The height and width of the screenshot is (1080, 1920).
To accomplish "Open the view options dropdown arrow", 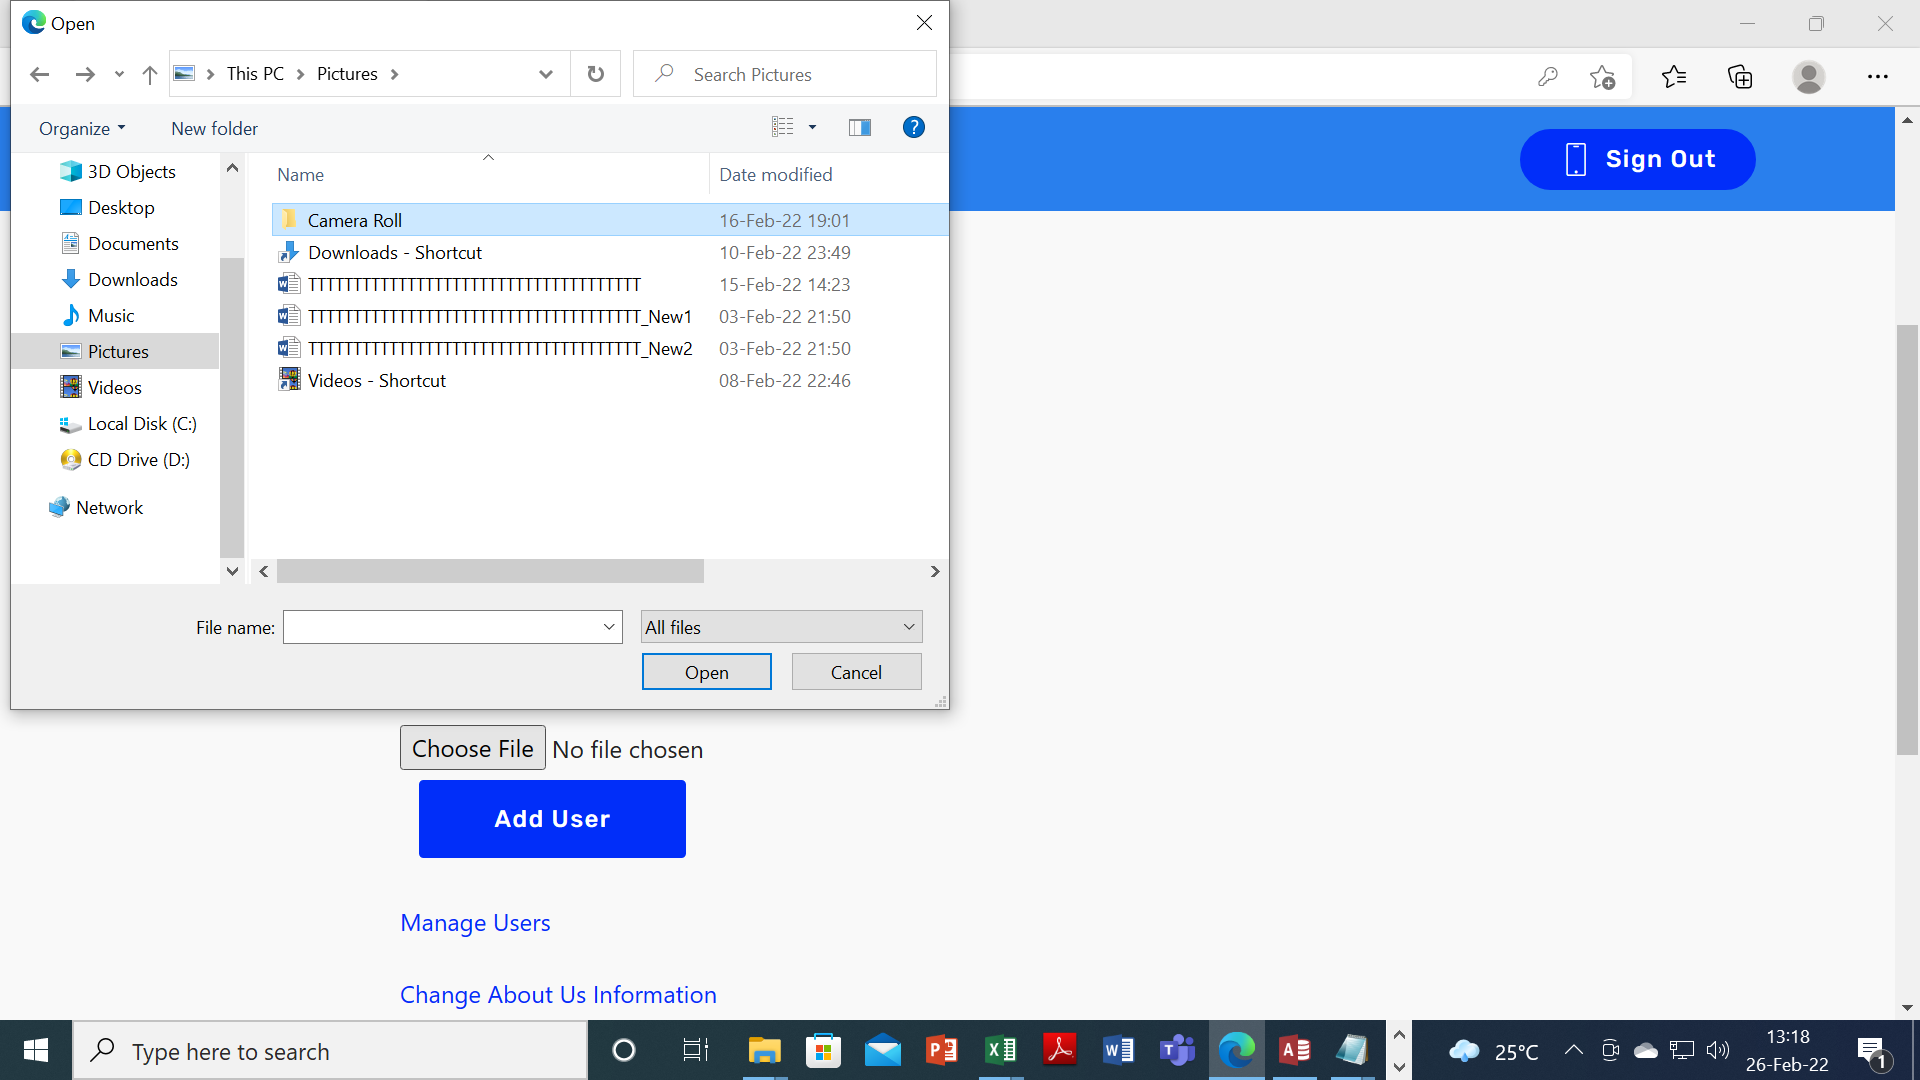I will click(812, 127).
